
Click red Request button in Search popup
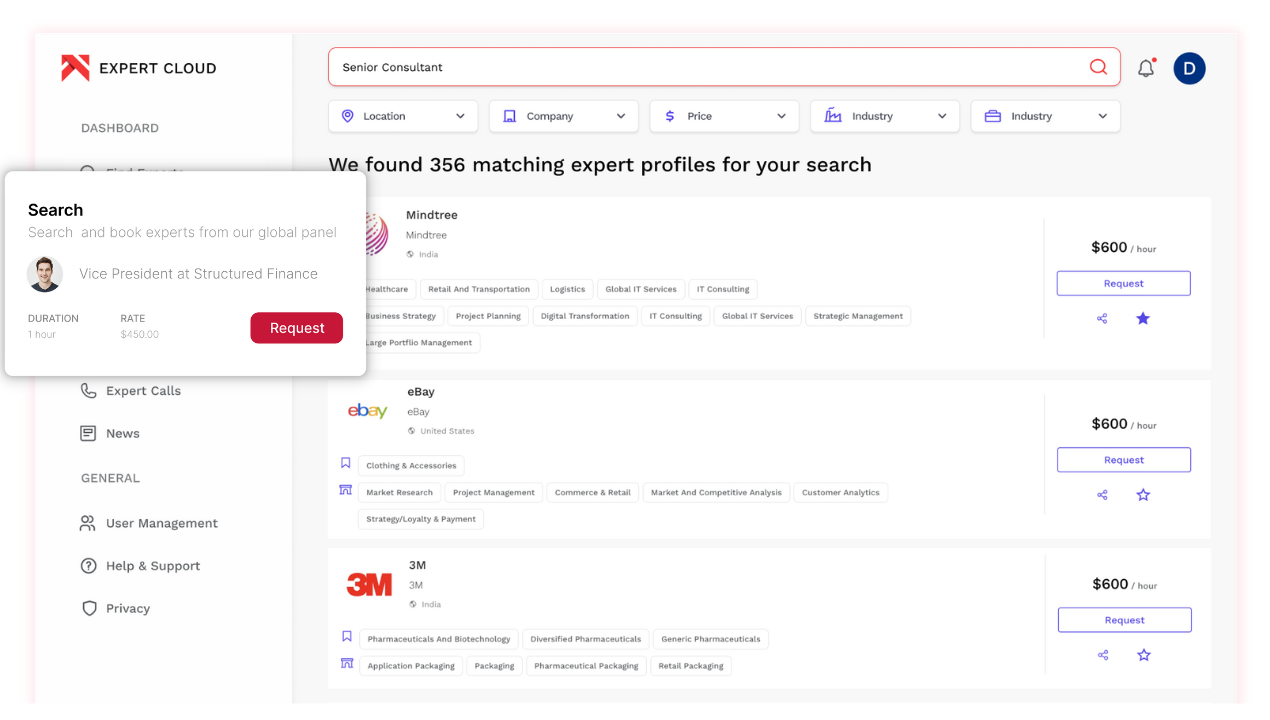[x=296, y=328]
